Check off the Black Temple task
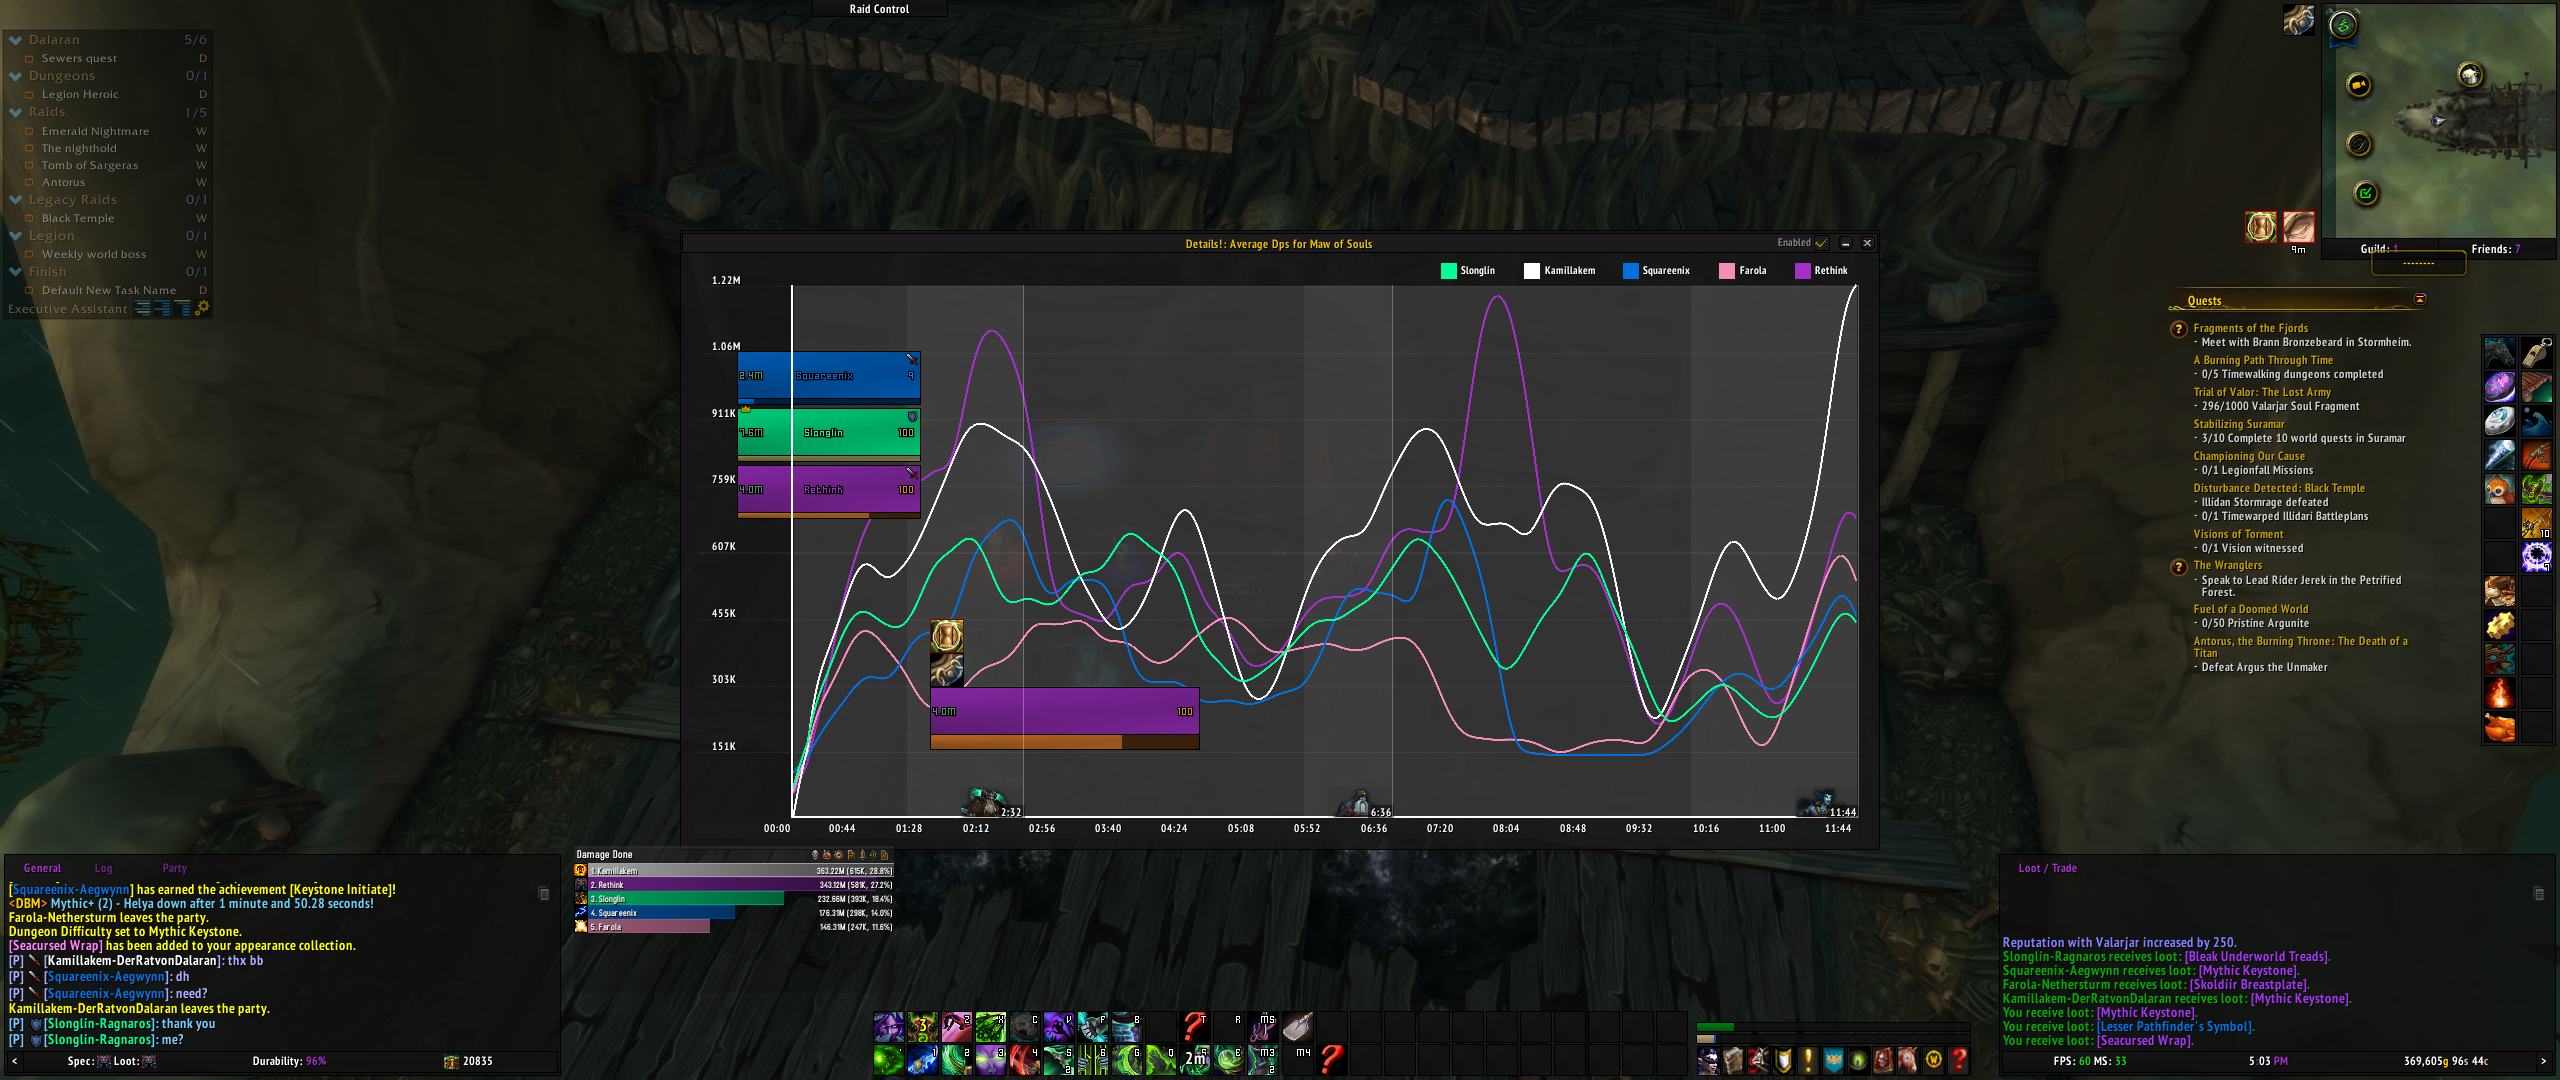The image size is (2560, 1080). pos(29,219)
